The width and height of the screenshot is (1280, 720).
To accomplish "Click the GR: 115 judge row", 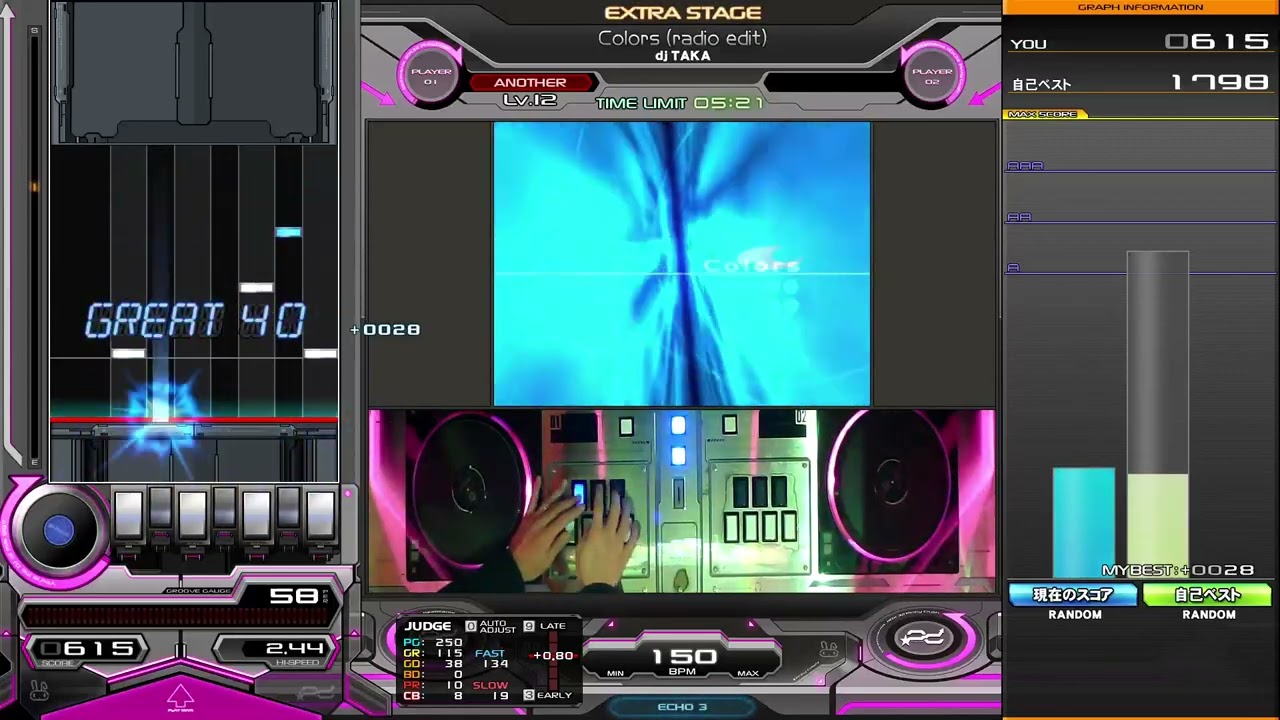I will (x=433, y=653).
